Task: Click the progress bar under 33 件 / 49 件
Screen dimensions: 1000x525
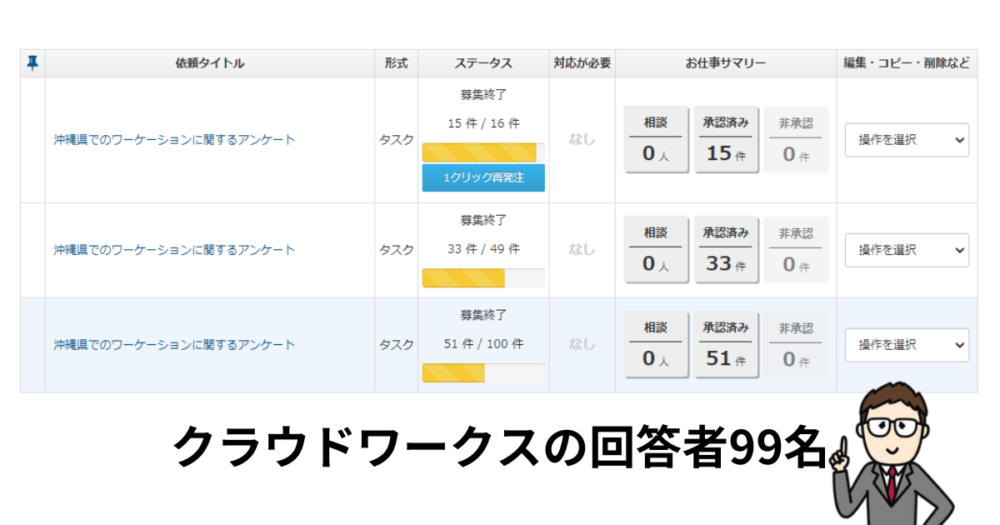Action: click(483, 278)
